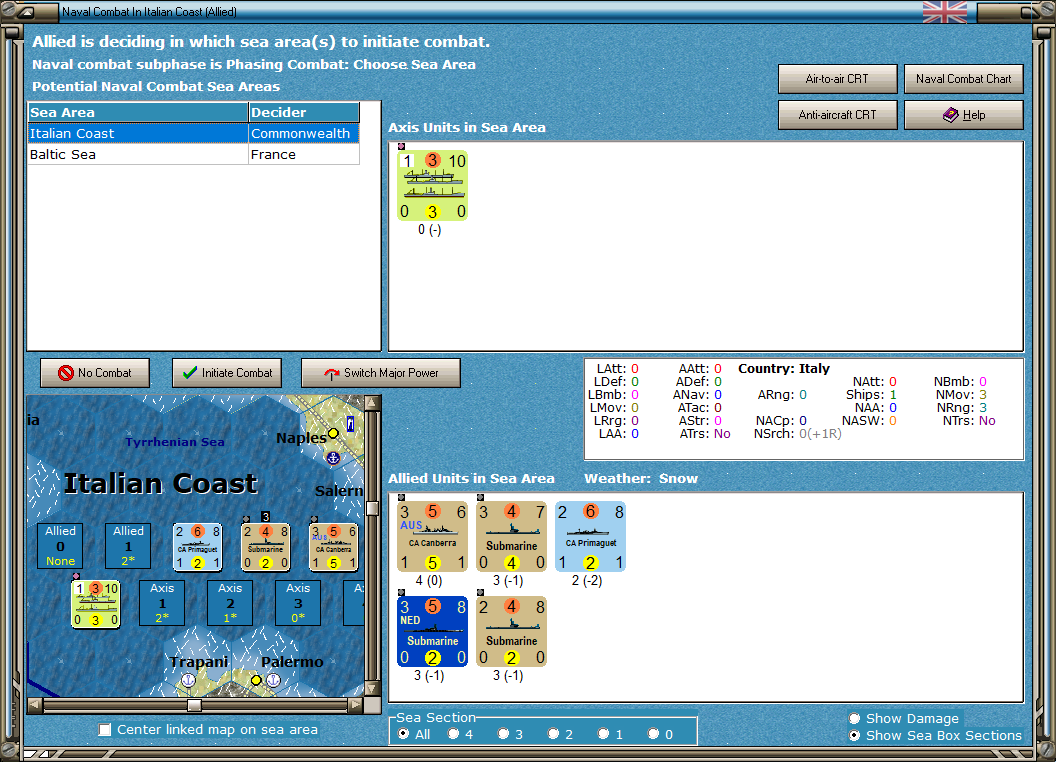Select sea section 3 radio button
This screenshot has width=1056, height=762.
[x=503, y=734]
